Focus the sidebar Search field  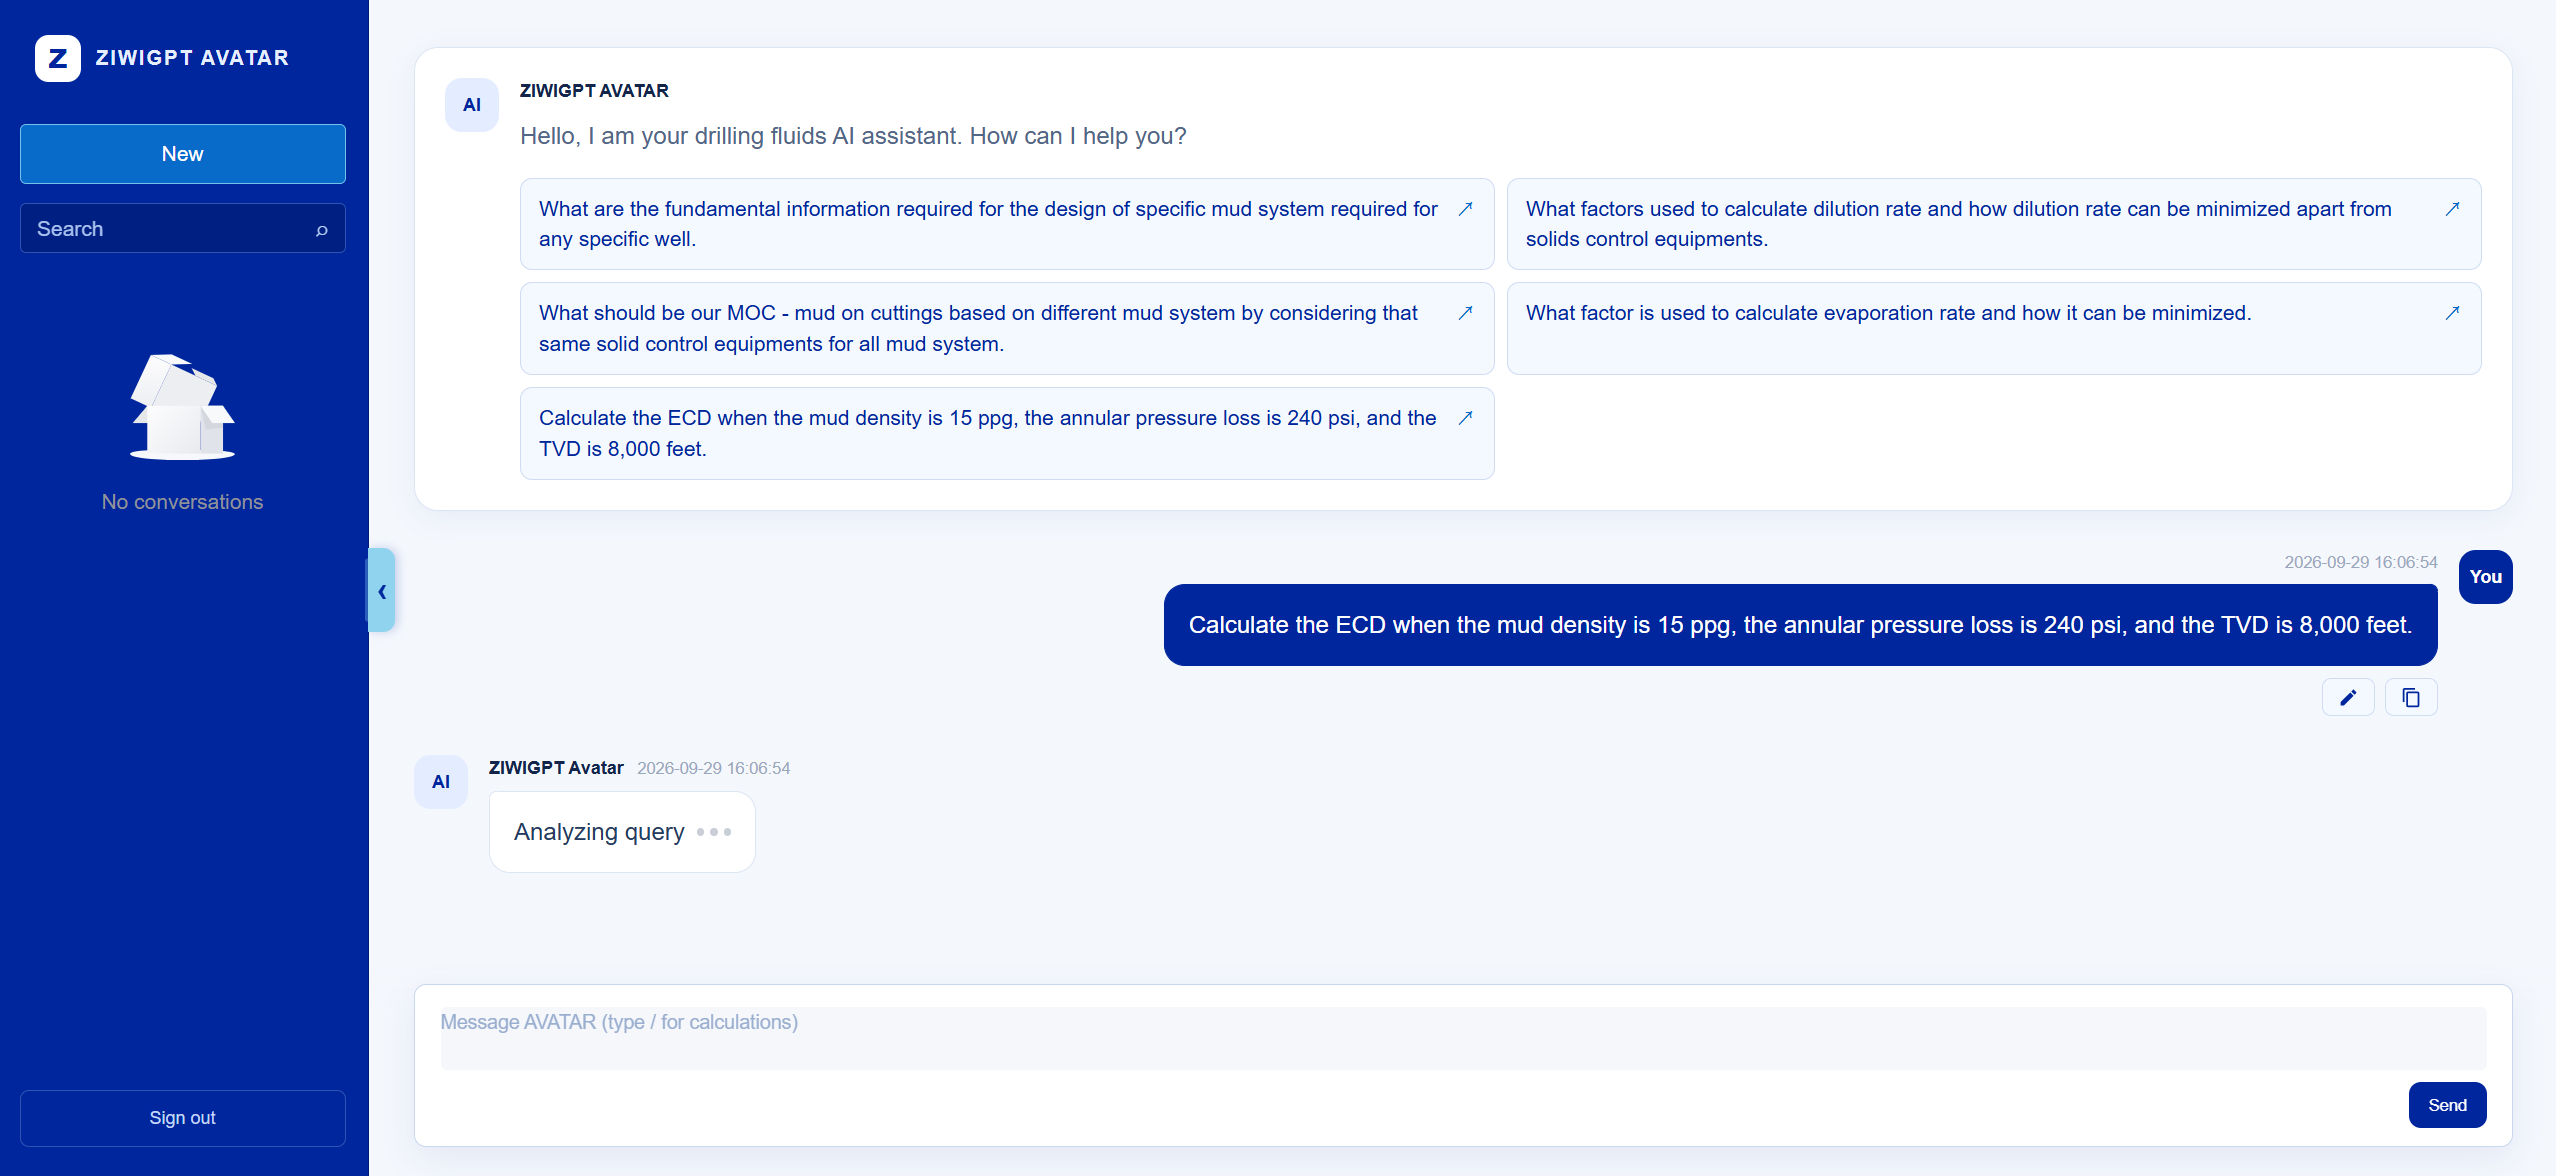[183, 229]
